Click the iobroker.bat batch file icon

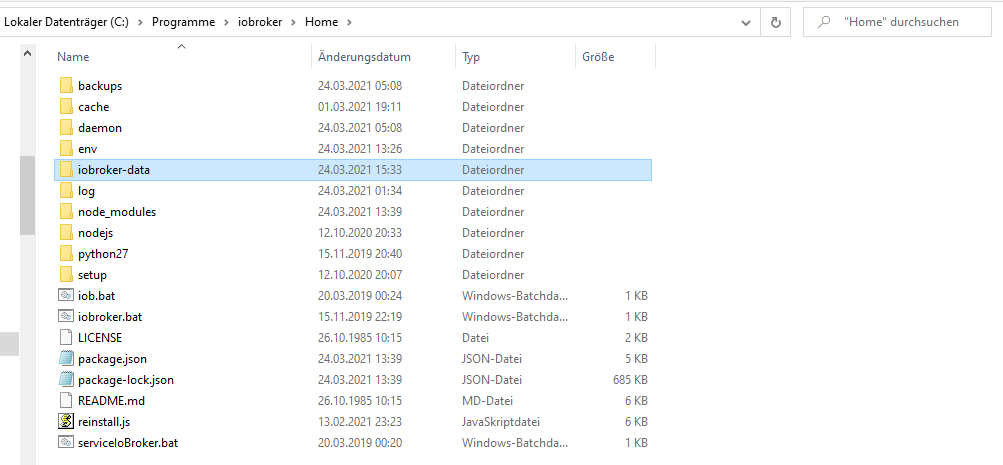(x=66, y=317)
